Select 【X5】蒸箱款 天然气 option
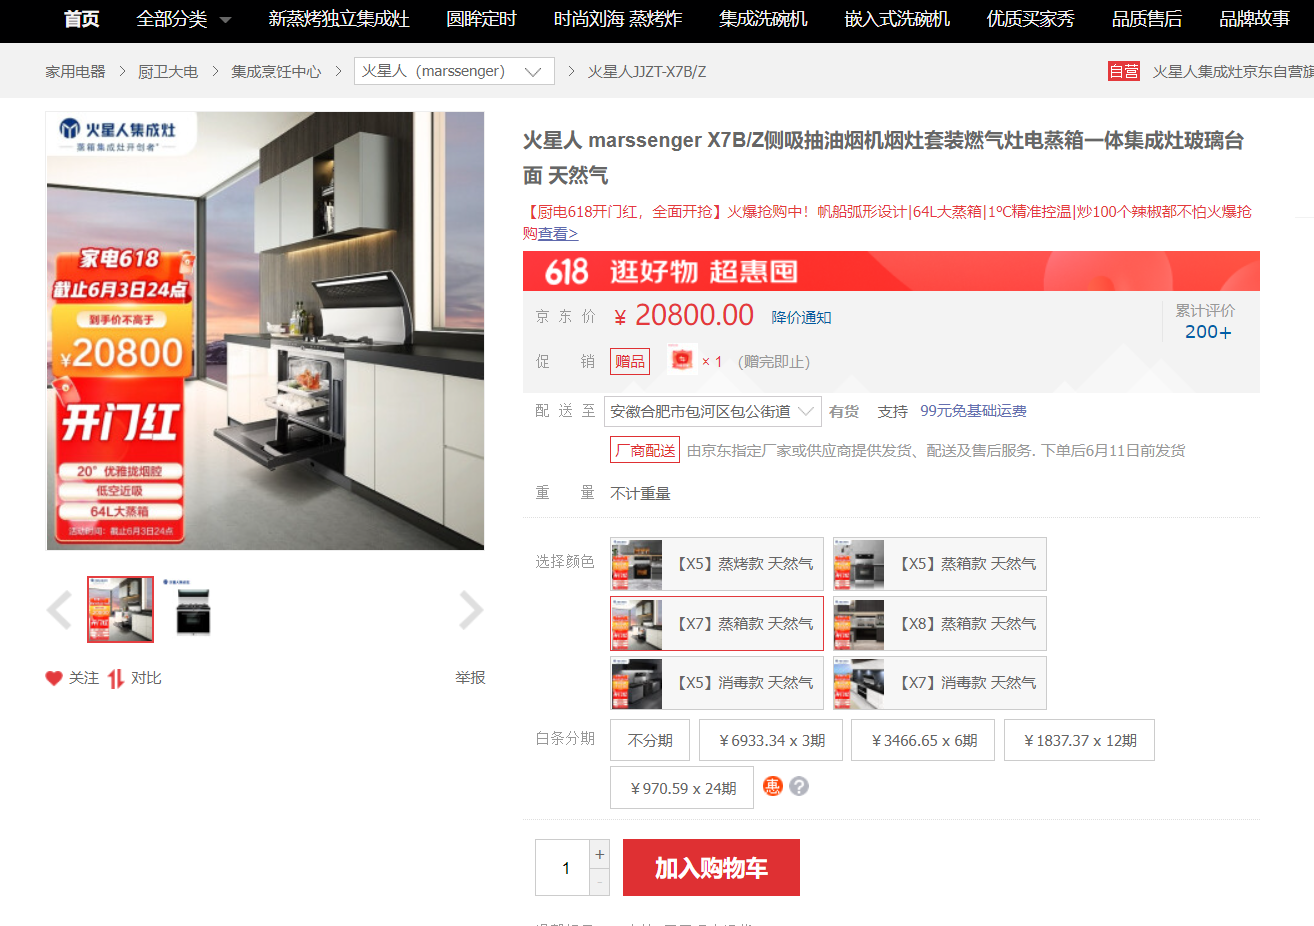 (x=939, y=564)
